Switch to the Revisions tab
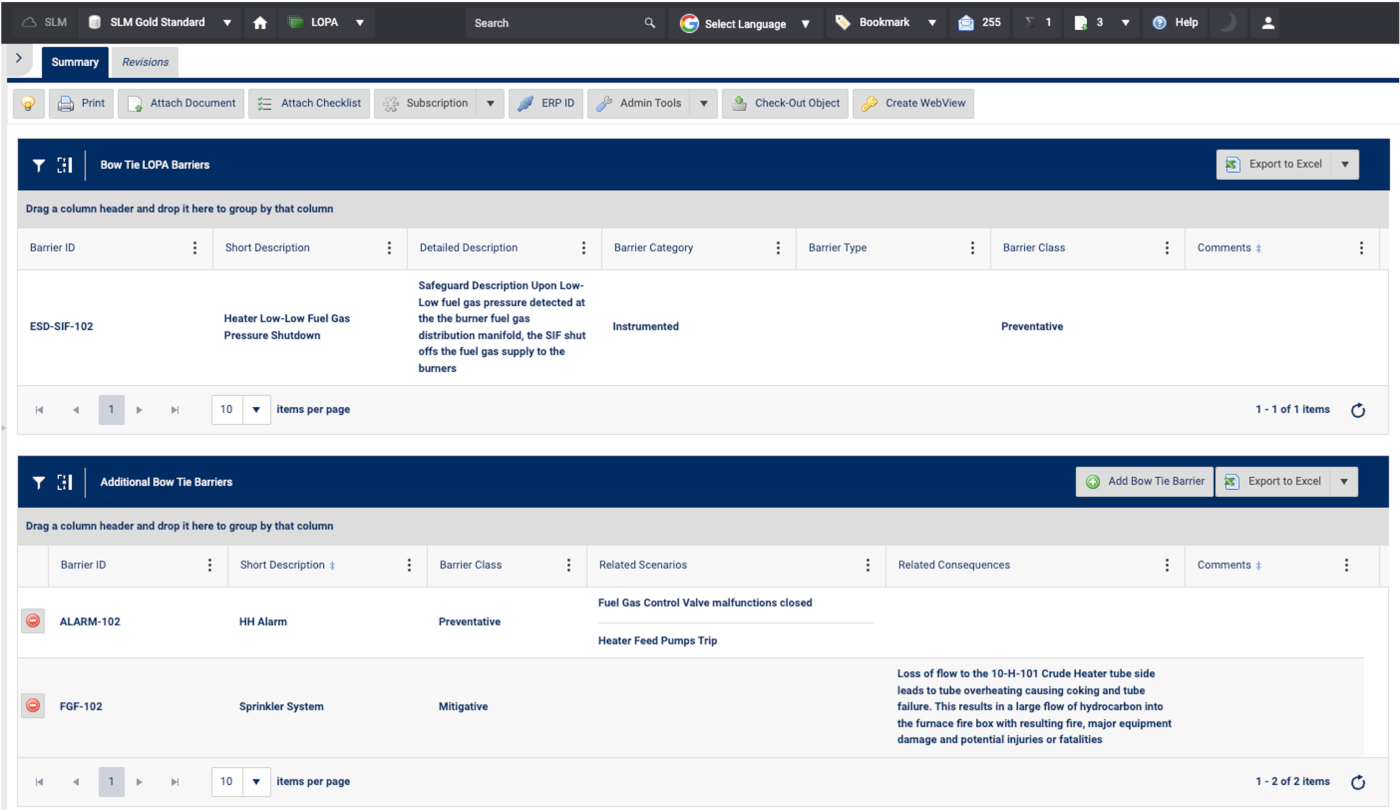Screen dimensions: 1400x811 pos(145,62)
